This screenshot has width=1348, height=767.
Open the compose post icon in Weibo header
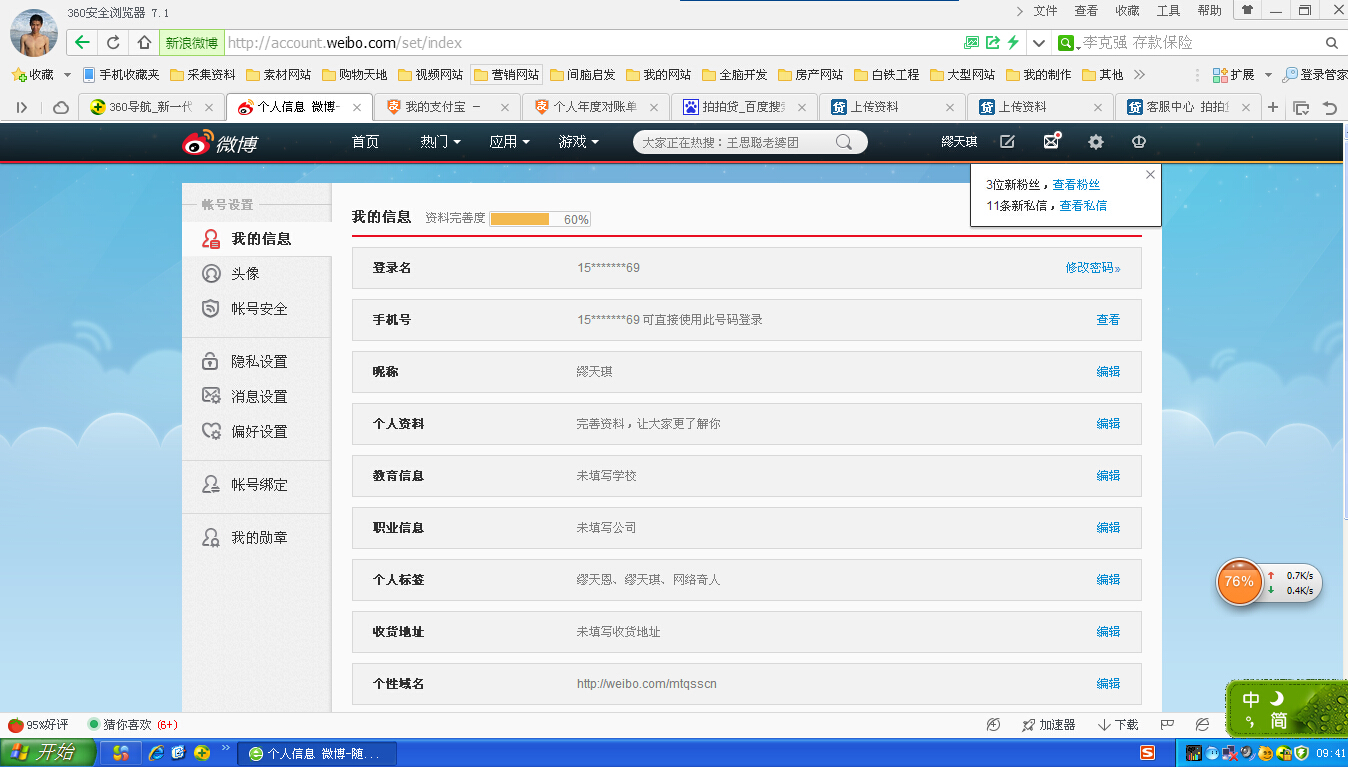[1007, 142]
